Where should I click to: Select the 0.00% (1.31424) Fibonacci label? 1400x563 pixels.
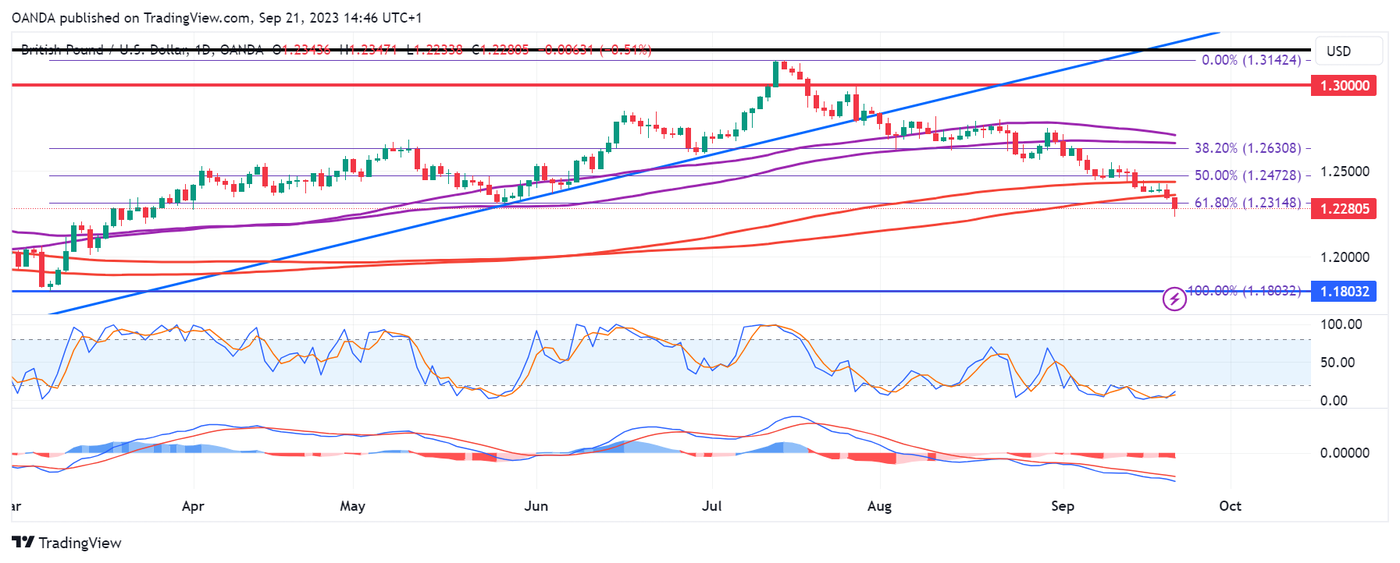pyautogui.click(x=1250, y=60)
